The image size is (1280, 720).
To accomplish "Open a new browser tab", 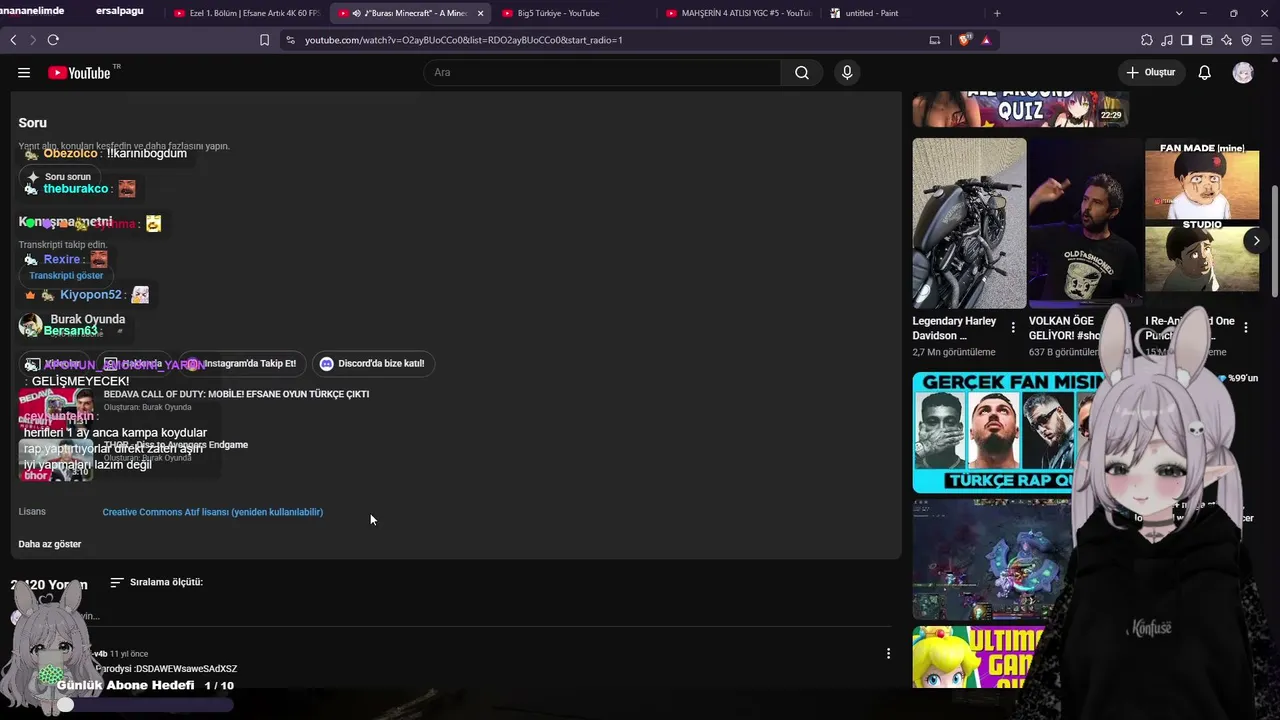I will tap(997, 13).
